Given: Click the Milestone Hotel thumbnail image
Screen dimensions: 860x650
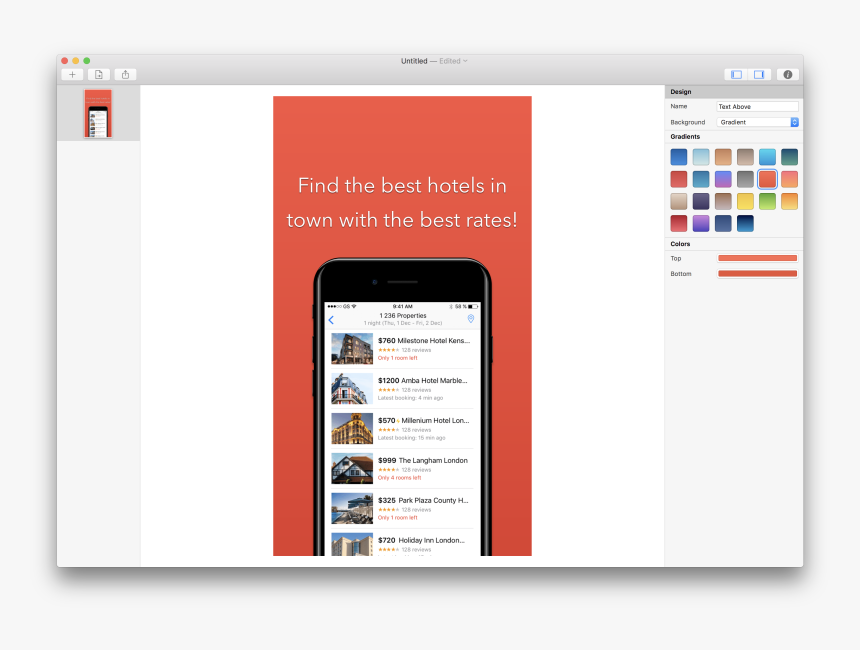Looking at the screenshot, I should pyautogui.click(x=352, y=349).
